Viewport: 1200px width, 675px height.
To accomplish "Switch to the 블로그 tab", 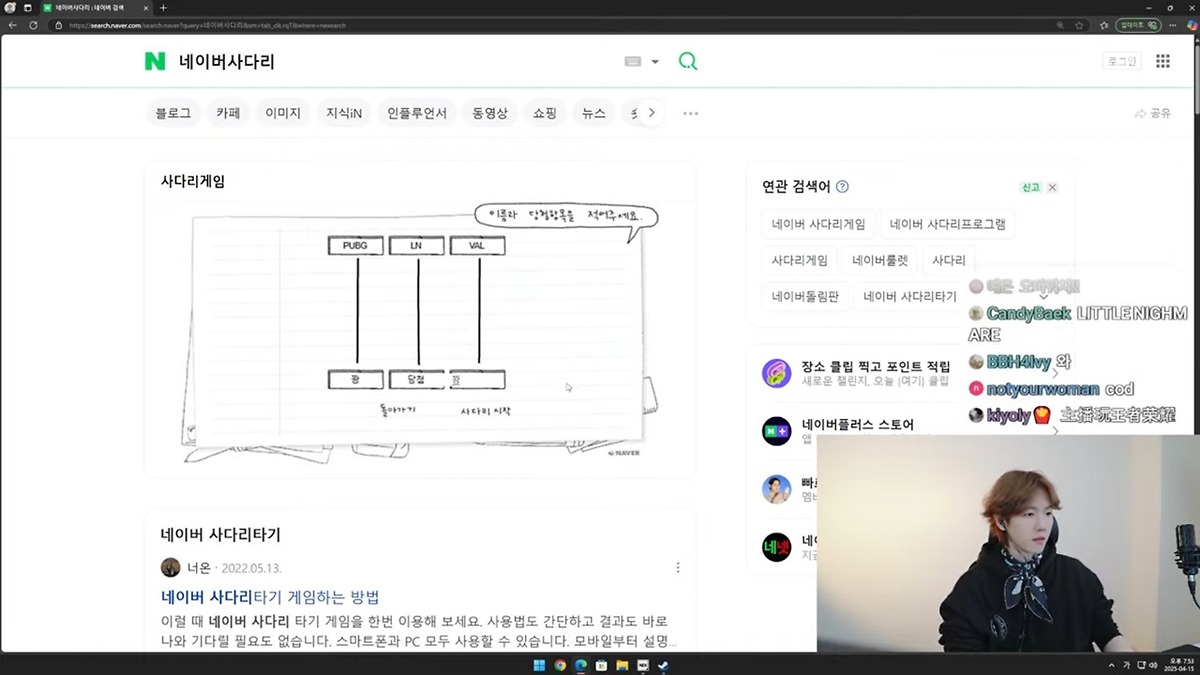I will tap(173, 114).
